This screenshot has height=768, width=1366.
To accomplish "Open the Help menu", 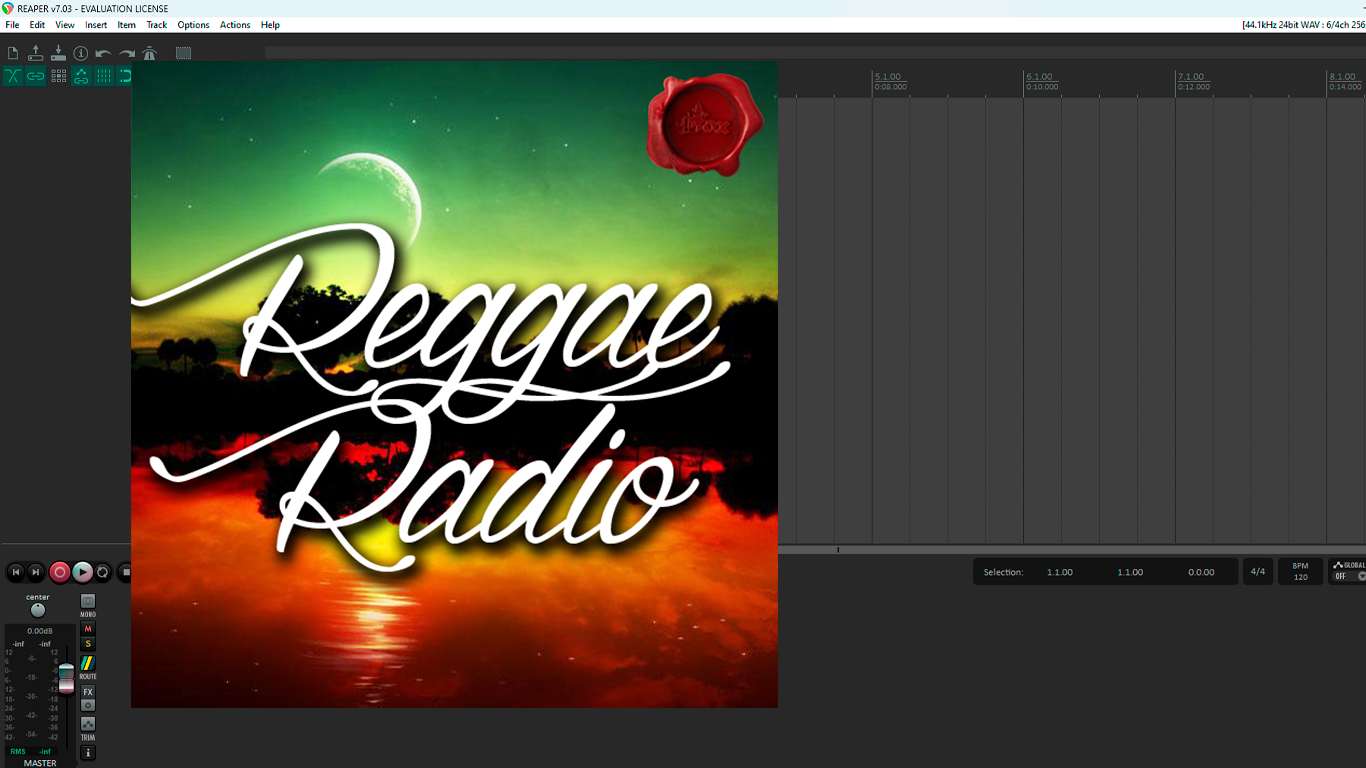I will [270, 25].
